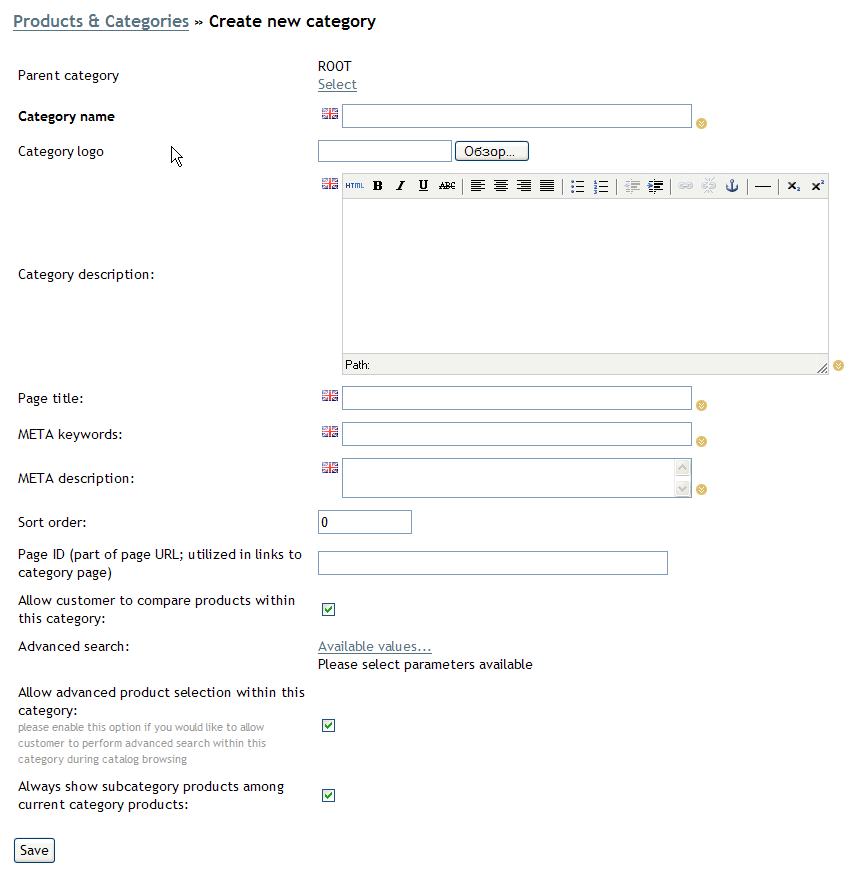Apply italic formatting in description editor
The height and width of the screenshot is (876, 864).
400,186
